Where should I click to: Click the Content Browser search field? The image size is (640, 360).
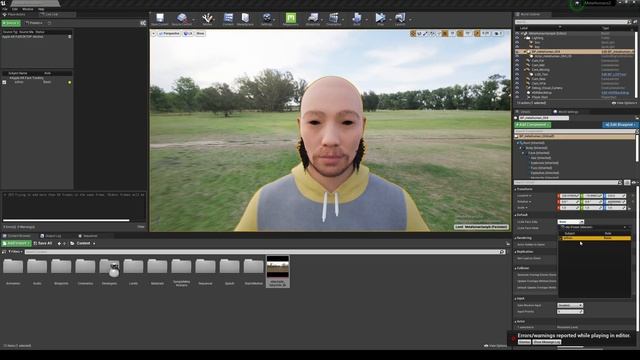pyautogui.click(x=265, y=252)
